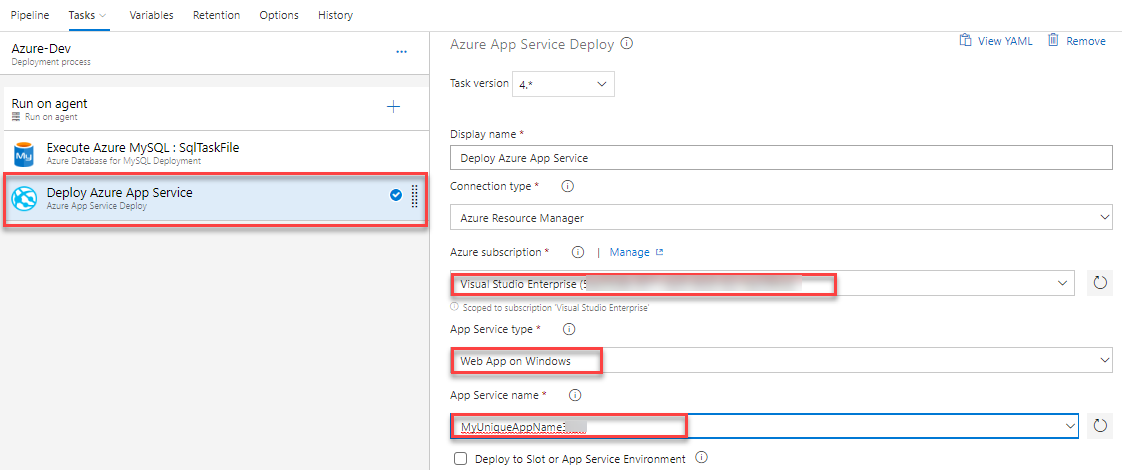Open the Tasks tab dropdown
The image size is (1122, 470).
pyautogui.click(x=88, y=15)
